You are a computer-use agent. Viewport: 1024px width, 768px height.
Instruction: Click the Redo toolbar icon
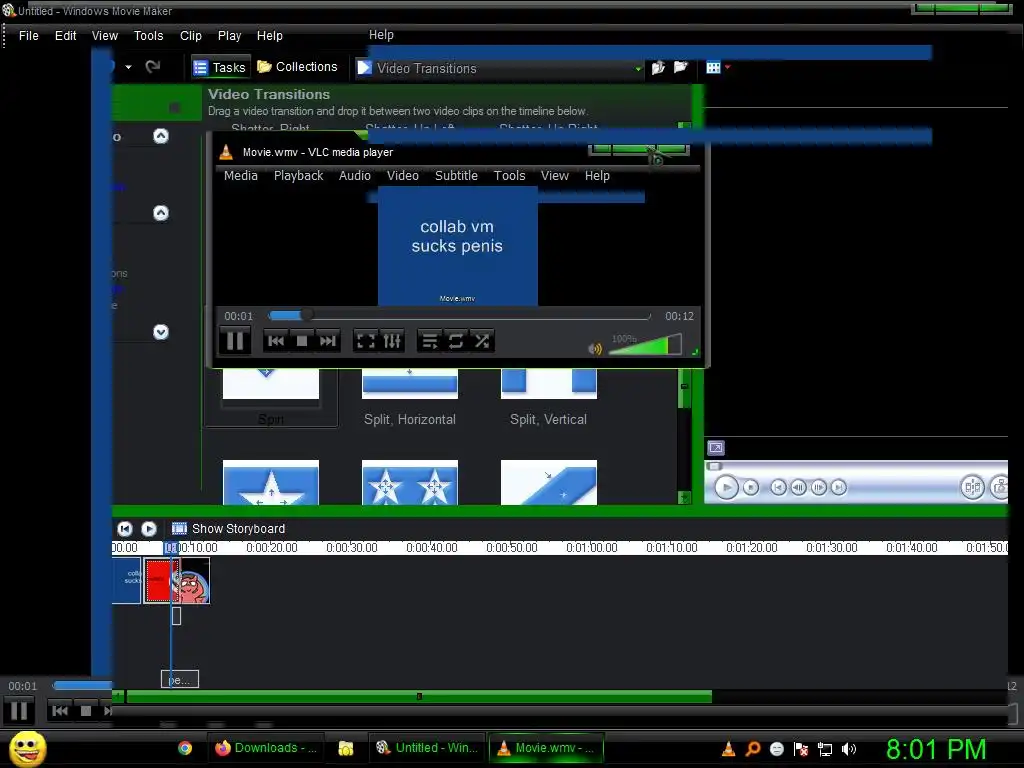click(153, 67)
